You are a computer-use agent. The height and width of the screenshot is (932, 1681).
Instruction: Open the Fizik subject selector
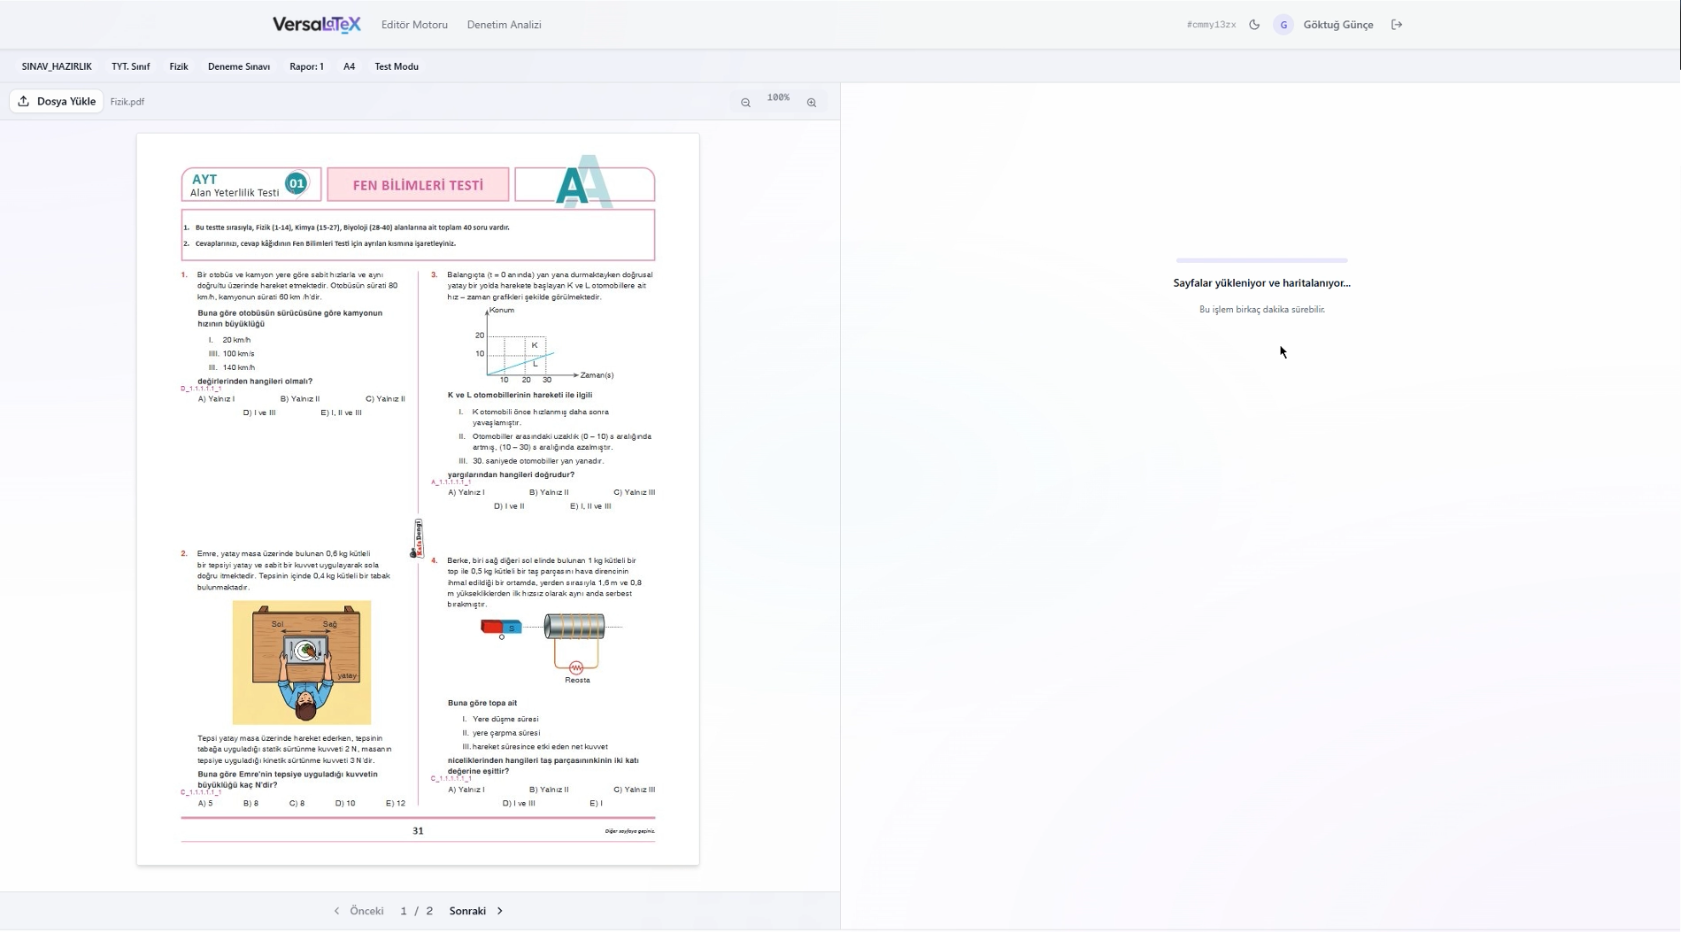(179, 67)
